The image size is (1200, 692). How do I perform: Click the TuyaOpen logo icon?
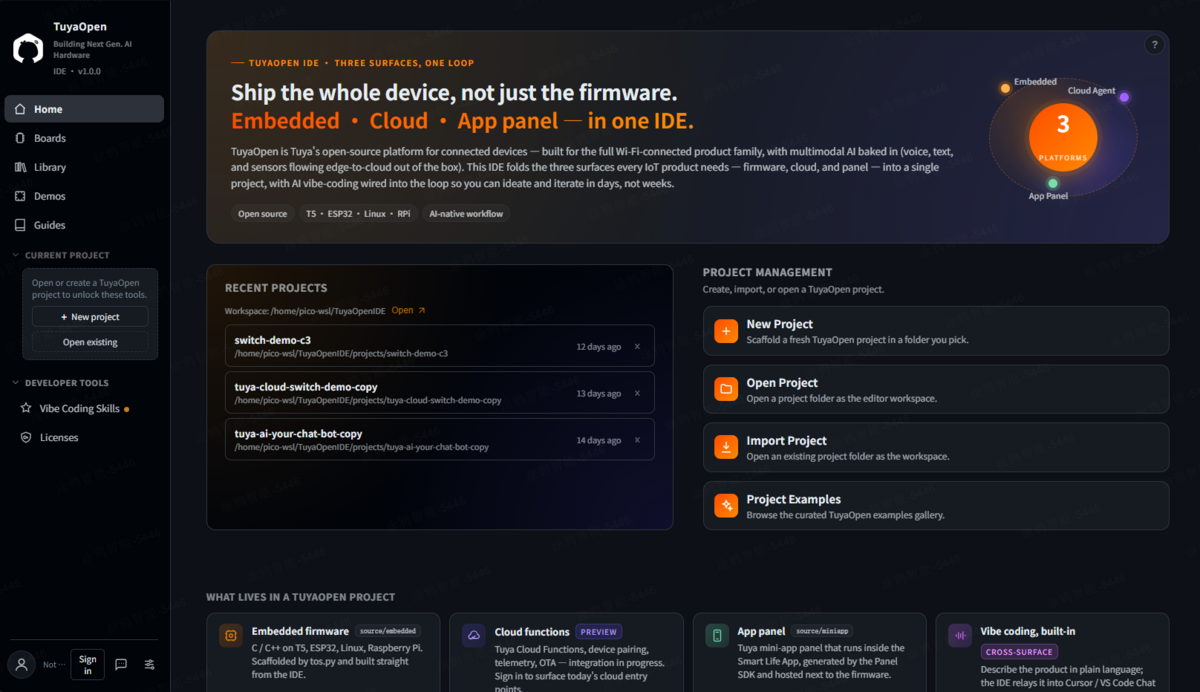coord(28,48)
